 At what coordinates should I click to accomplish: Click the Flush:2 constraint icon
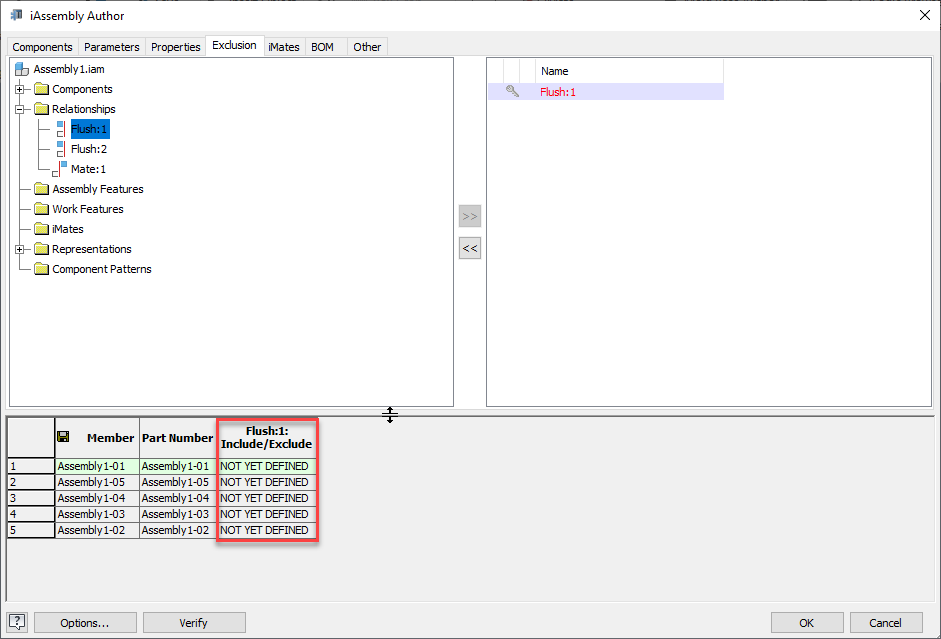point(61,149)
